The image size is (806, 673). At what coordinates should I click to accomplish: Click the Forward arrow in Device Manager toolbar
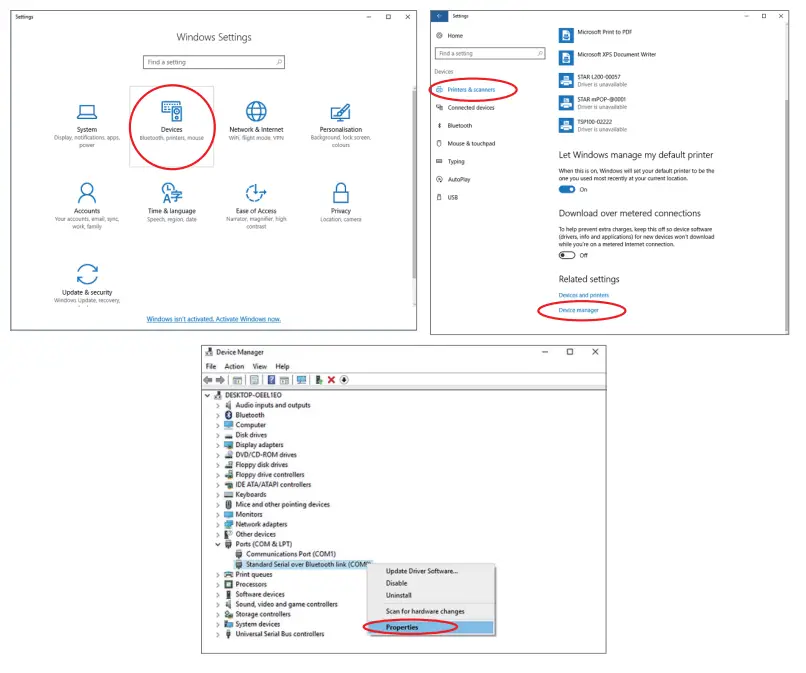(220, 380)
